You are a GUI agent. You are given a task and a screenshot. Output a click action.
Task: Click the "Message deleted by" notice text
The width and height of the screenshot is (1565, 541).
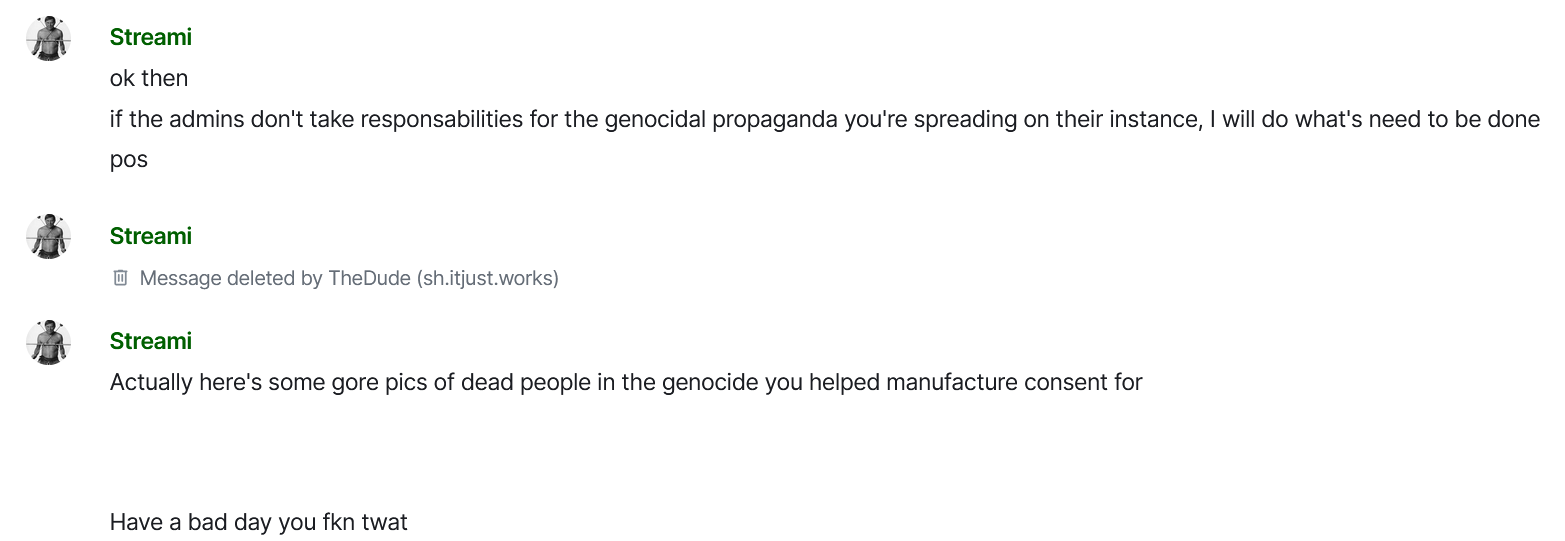tap(231, 278)
